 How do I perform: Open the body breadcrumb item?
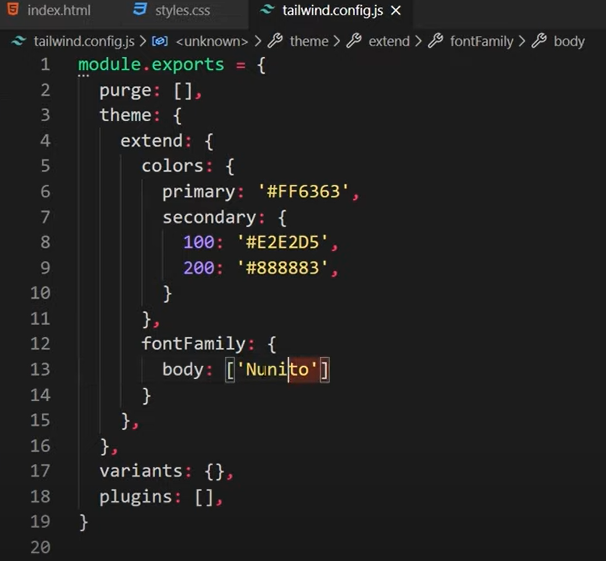[x=569, y=41]
